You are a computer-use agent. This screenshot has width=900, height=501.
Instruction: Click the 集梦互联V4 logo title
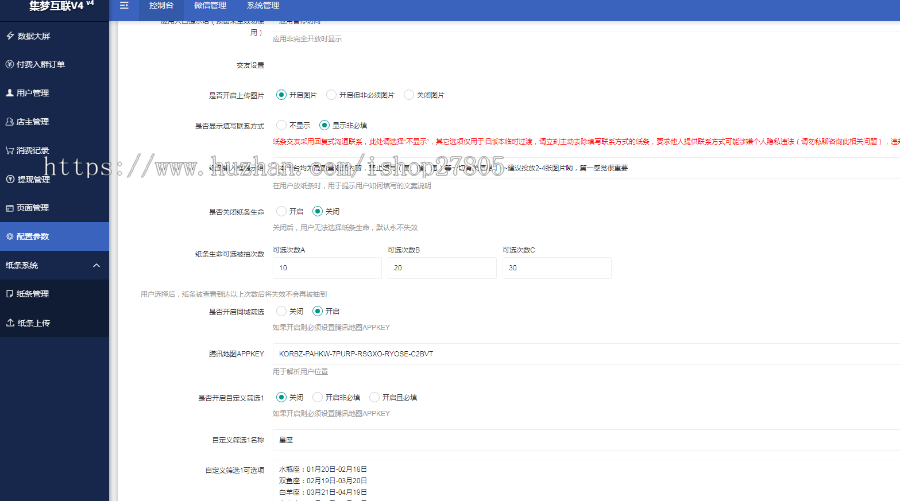(x=61, y=6)
